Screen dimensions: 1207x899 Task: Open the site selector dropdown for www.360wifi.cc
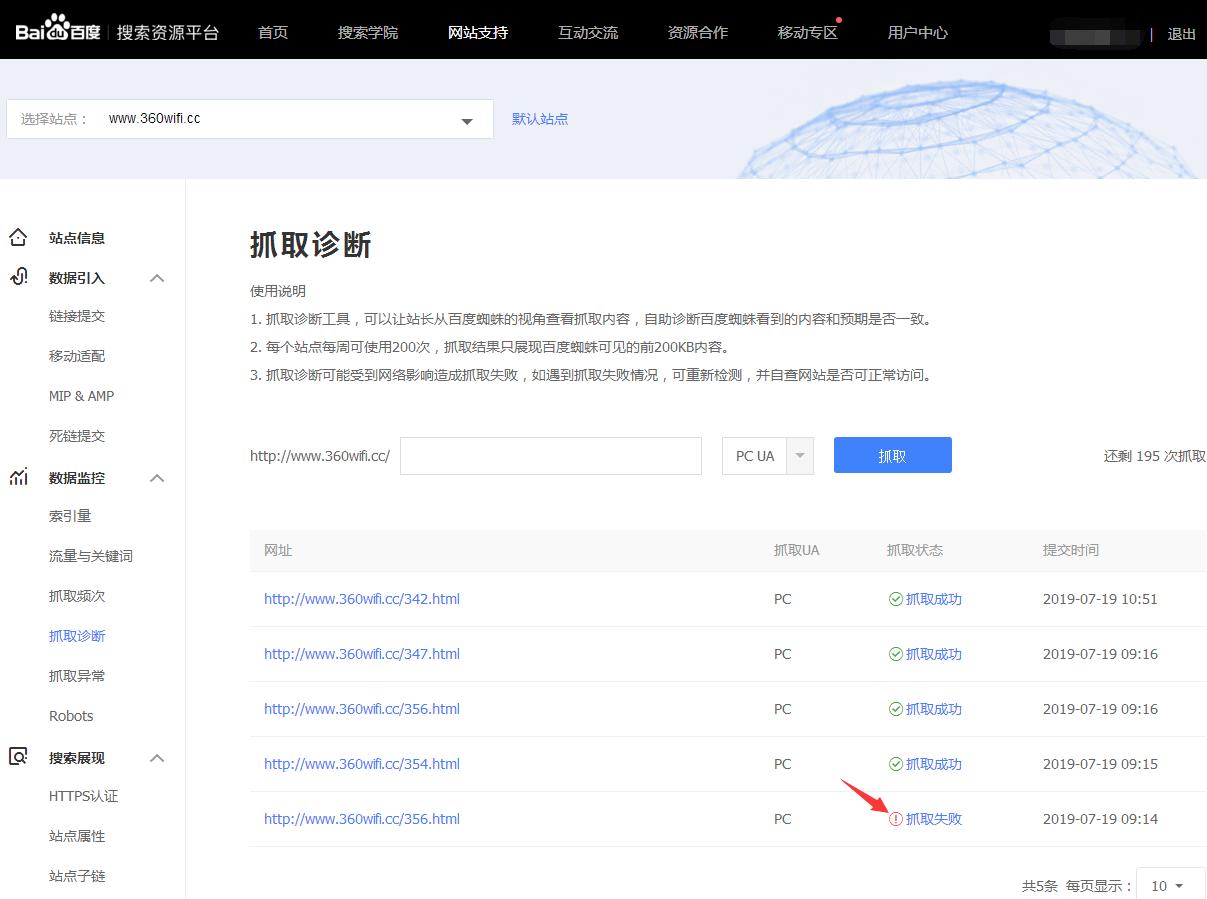click(466, 119)
